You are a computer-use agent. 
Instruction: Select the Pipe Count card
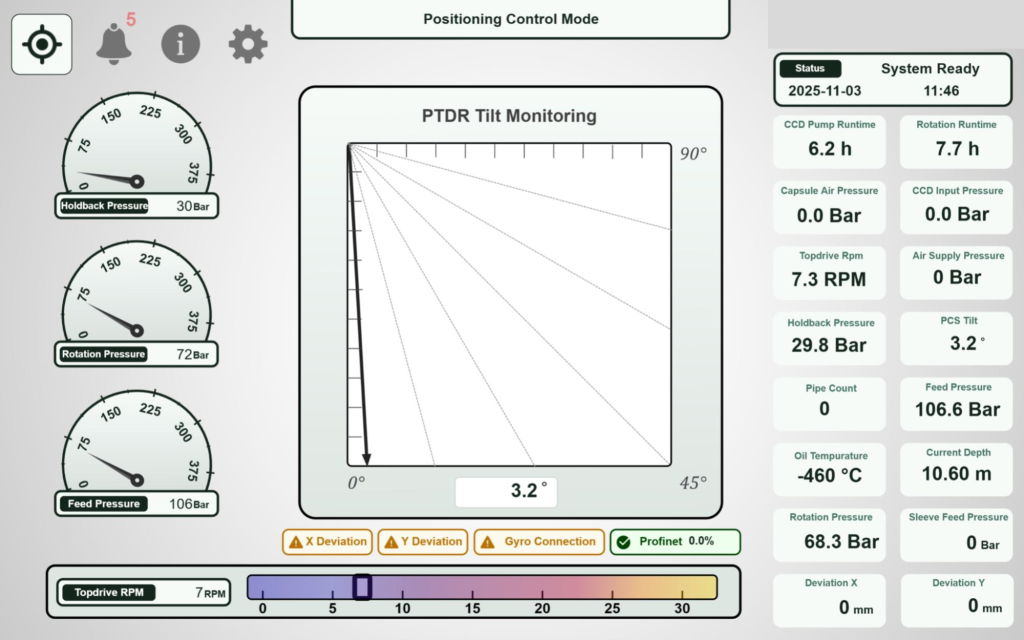pos(829,404)
